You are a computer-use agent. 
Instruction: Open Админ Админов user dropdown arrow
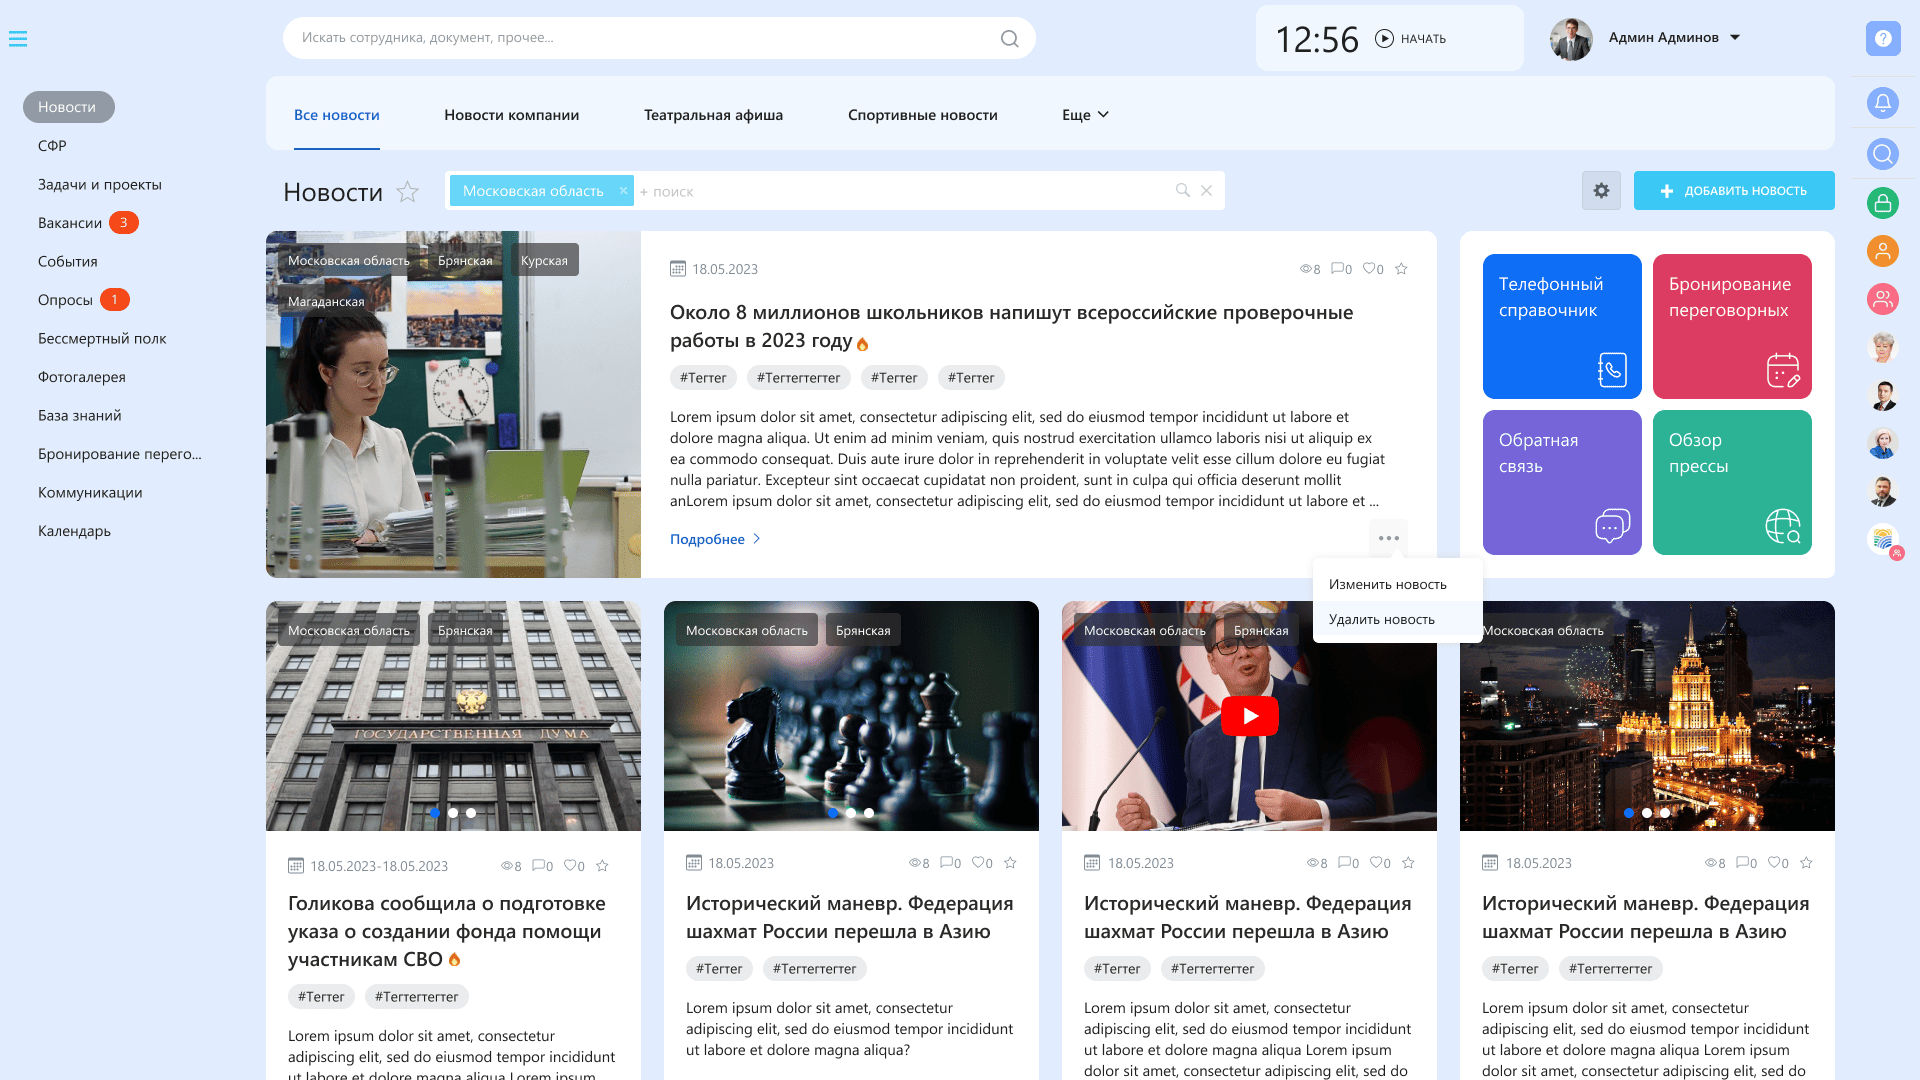[x=1735, y=38]
